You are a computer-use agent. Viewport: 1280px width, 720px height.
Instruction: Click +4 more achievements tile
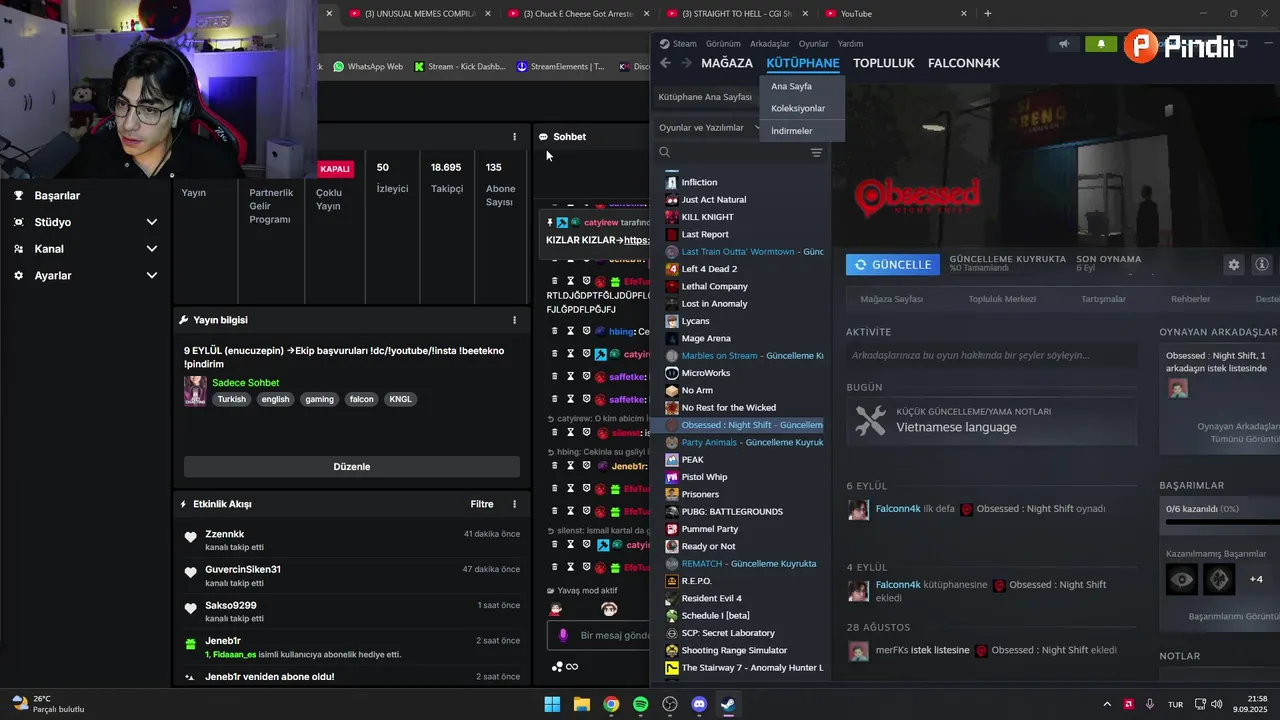point(1256,579)
